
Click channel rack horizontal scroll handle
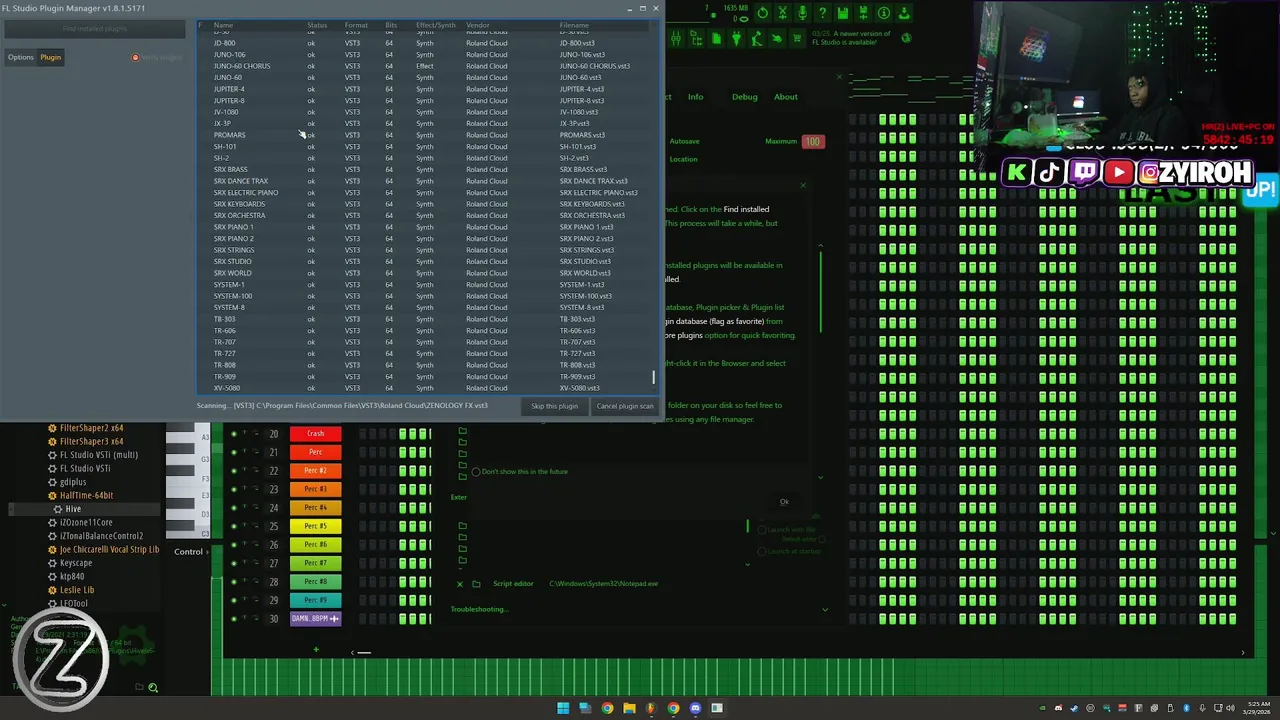point(364,653)
